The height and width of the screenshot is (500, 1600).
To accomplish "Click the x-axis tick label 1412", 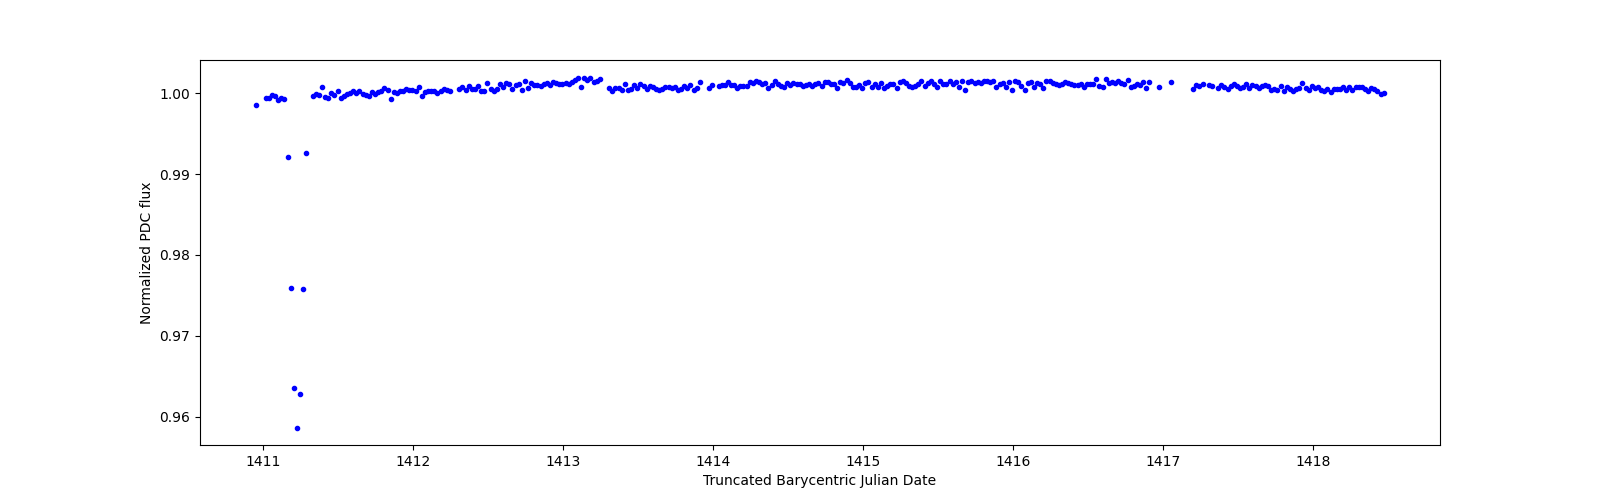I will click(x=413, y=462).
